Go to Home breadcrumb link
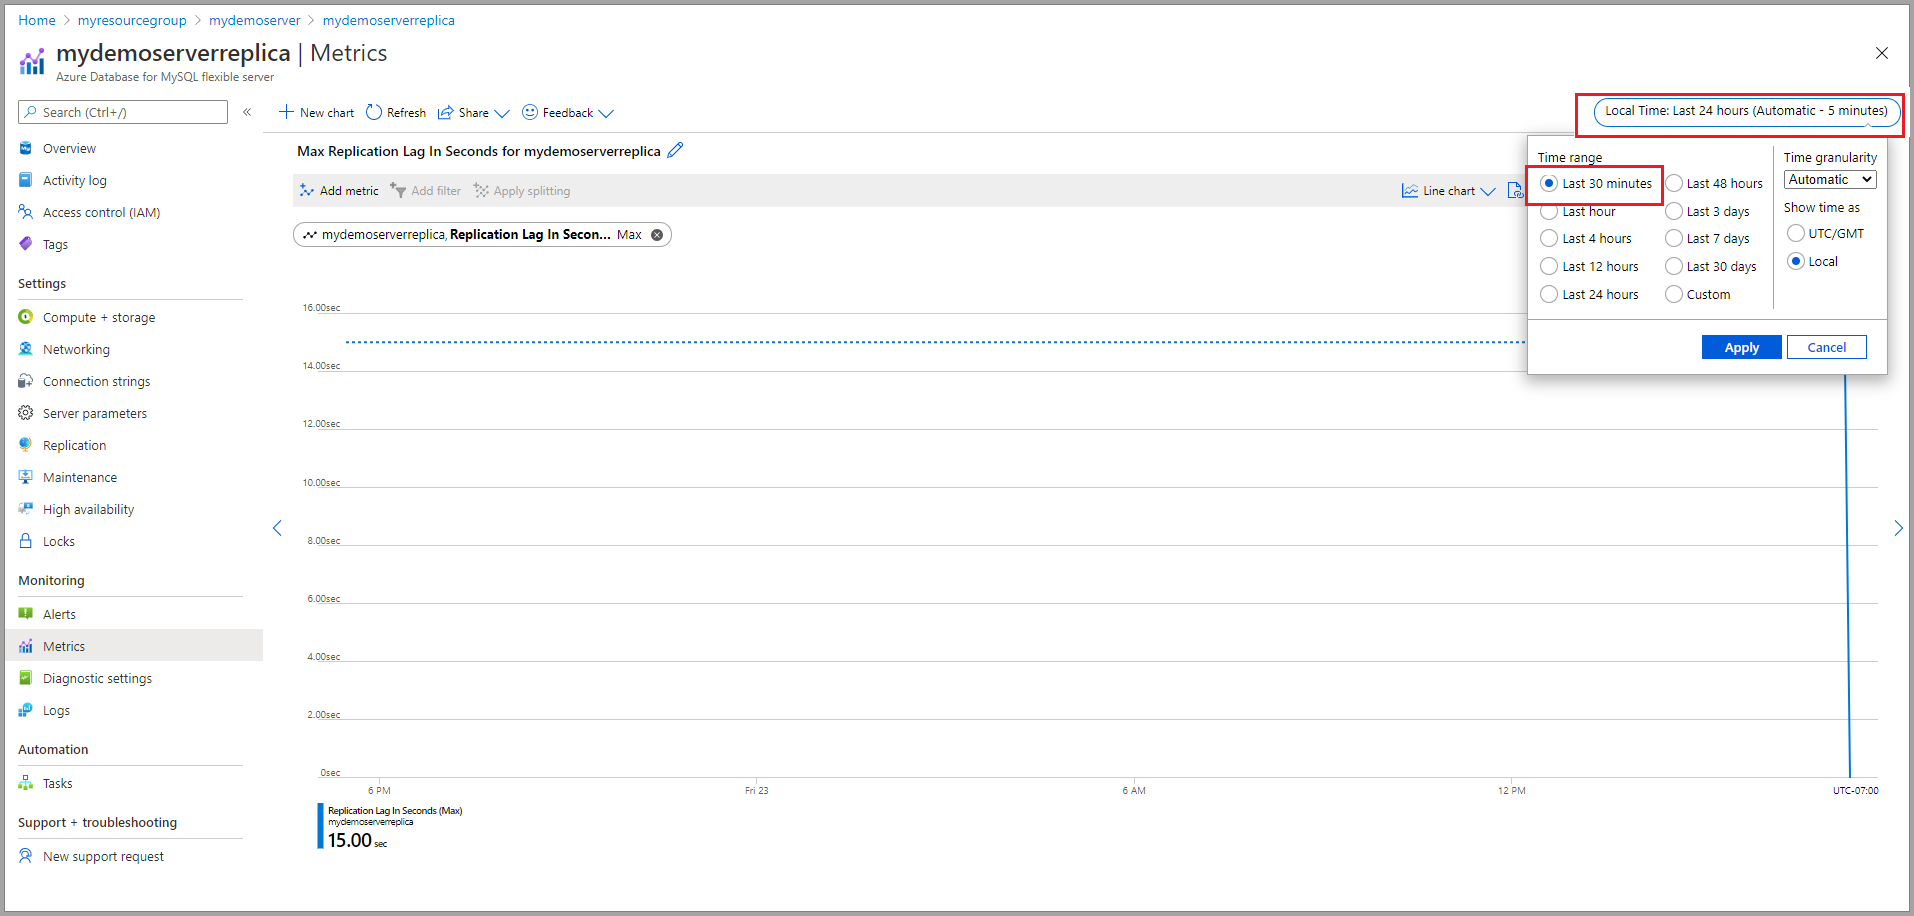The width and height of the screenshot is (1914, 916). 37,20
